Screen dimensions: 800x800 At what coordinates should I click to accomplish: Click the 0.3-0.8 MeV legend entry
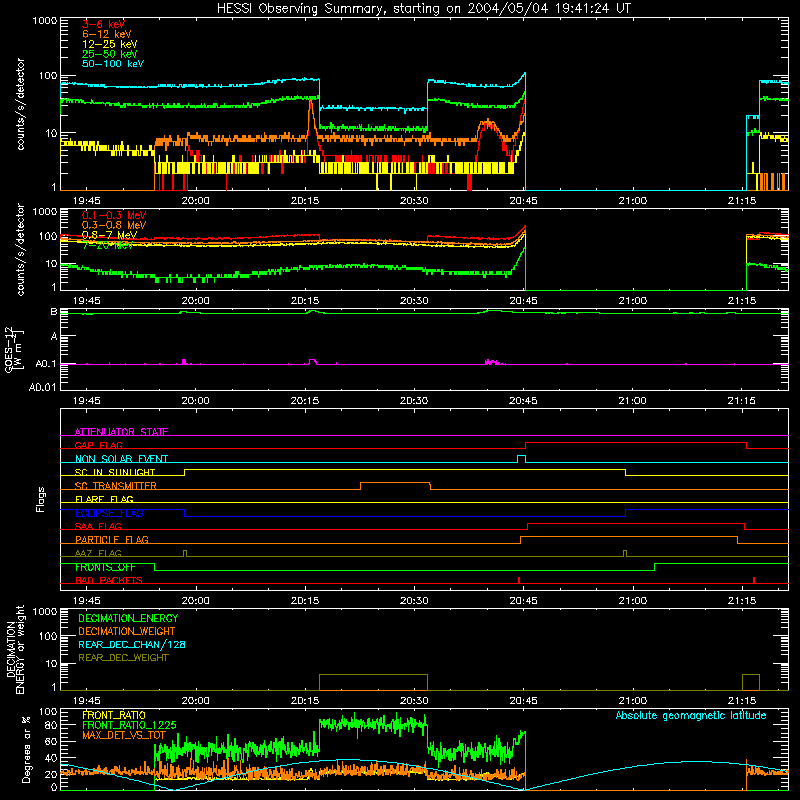pos(114,225)
